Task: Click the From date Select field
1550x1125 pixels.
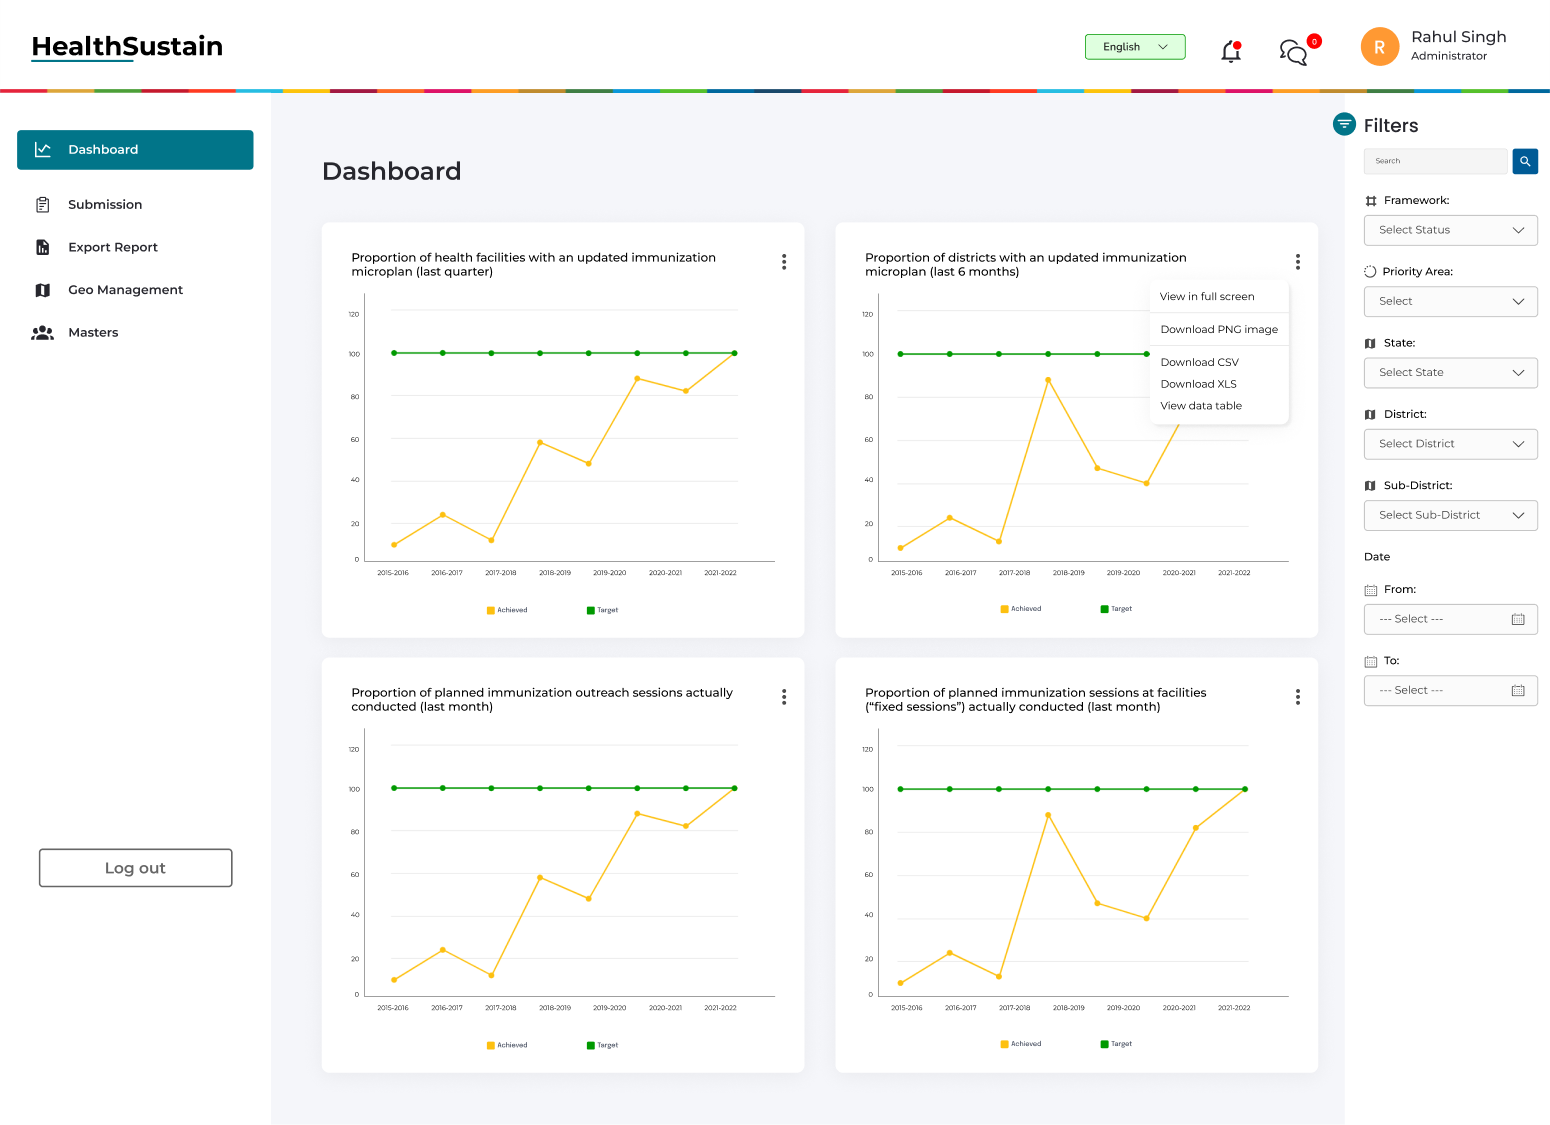Action: pyautogui.click(x=1450, y=619)
